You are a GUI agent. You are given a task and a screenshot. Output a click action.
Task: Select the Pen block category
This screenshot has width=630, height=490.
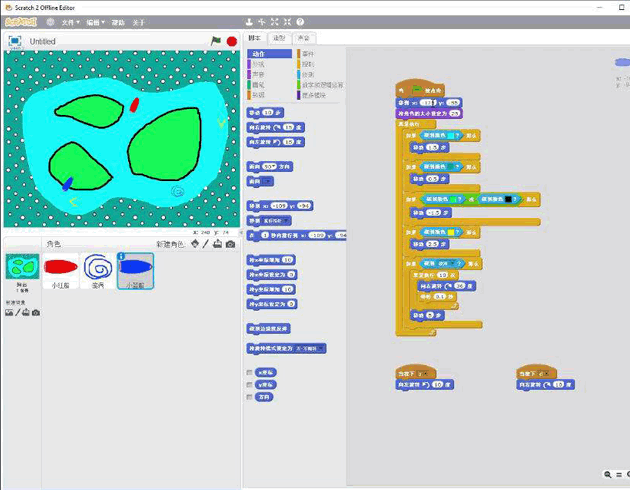click(258, 85)
